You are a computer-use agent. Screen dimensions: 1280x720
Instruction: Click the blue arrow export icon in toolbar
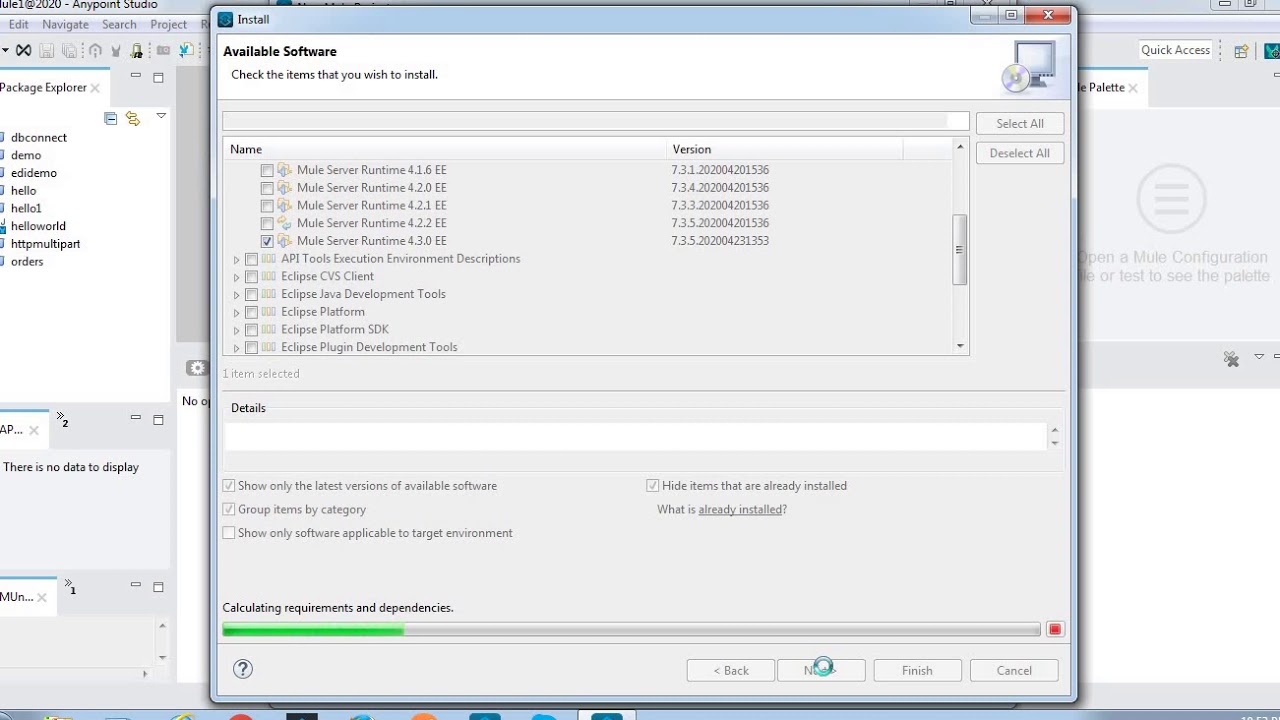(186, 50)
